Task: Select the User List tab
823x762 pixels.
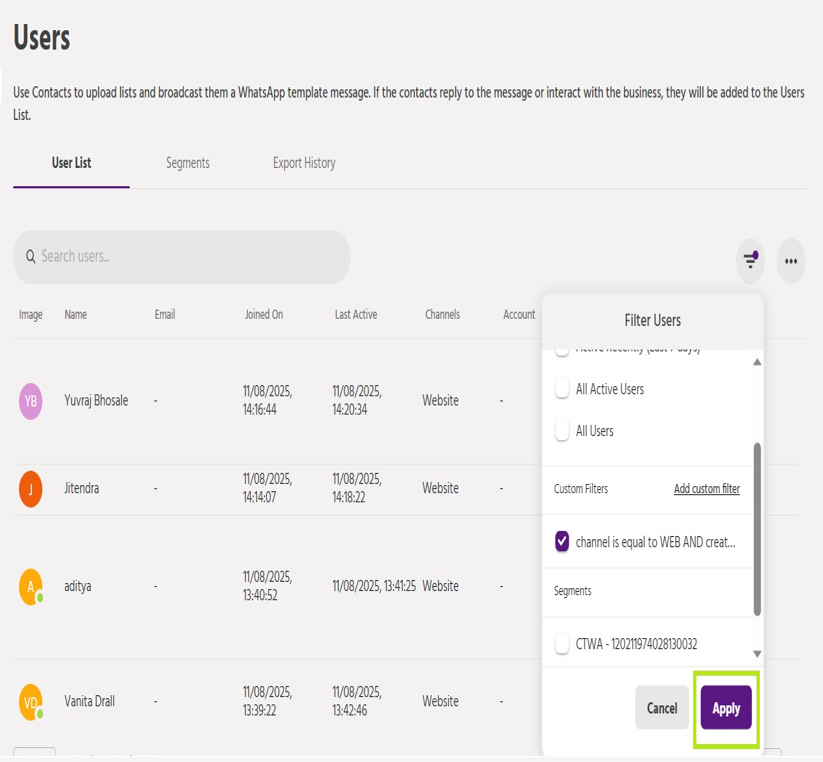Action: [71, 163]
